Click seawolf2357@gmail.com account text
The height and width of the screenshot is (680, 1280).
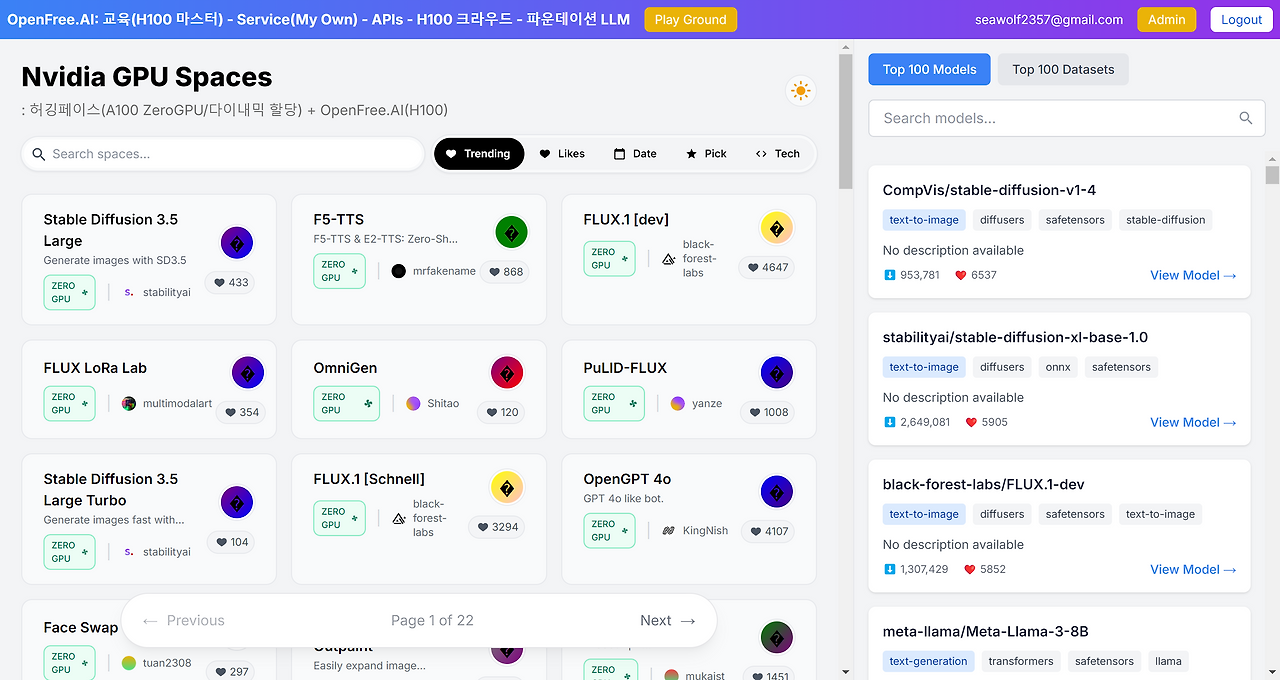(x=1049, y=20)
